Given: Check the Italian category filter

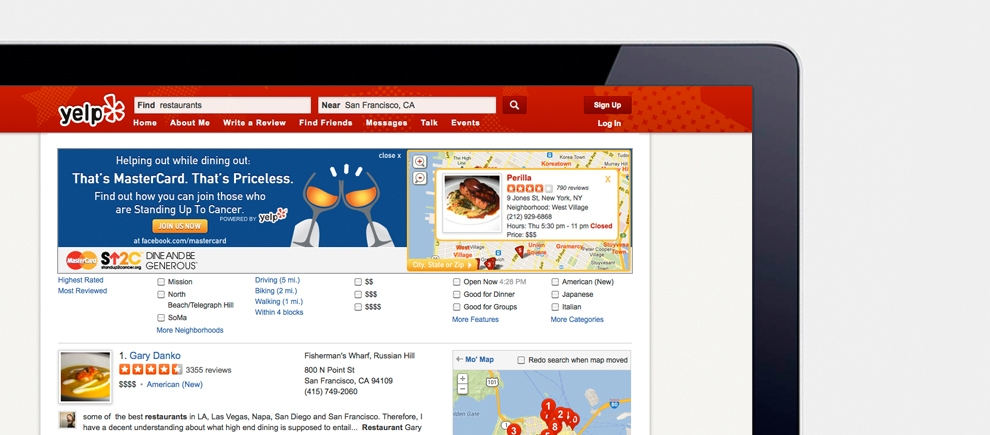Looking at the screenshot, I should click(555, 307).
